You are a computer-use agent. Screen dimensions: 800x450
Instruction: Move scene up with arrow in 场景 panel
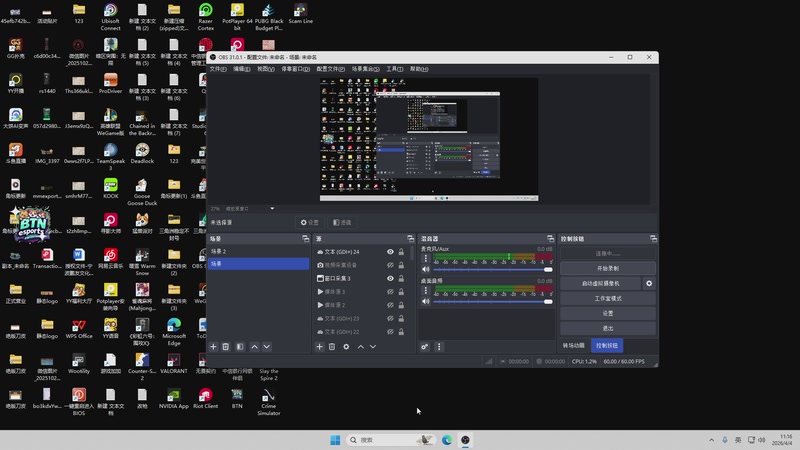click(x=255, y=346)
